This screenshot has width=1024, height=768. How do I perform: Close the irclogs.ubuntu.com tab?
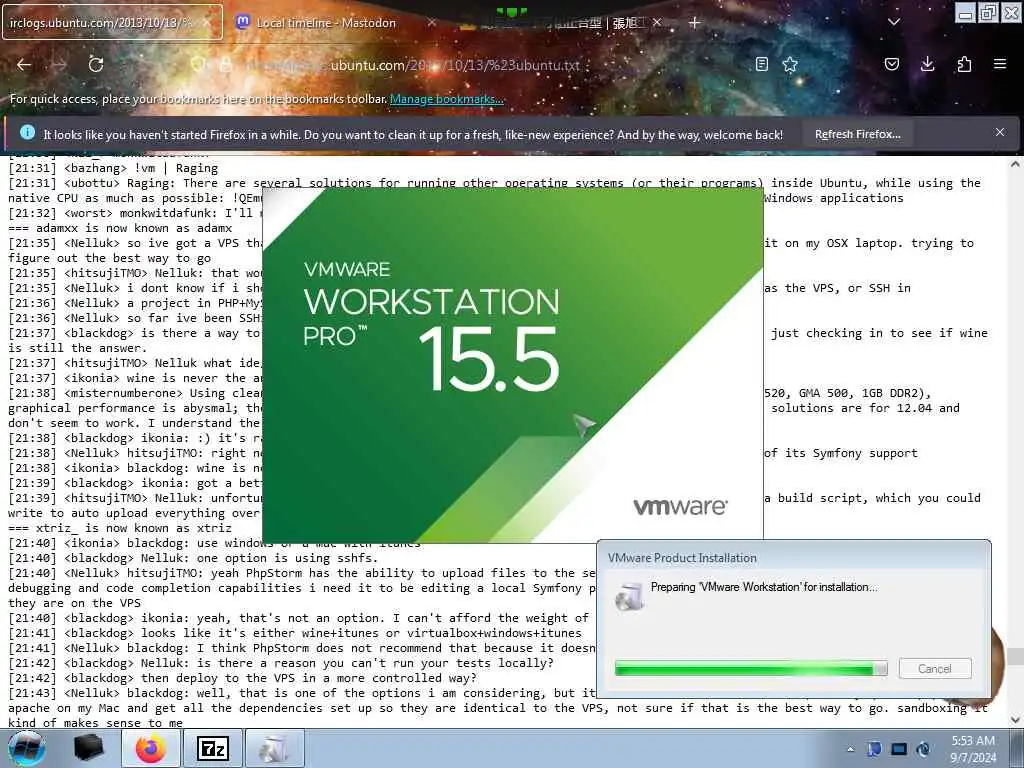206,22
